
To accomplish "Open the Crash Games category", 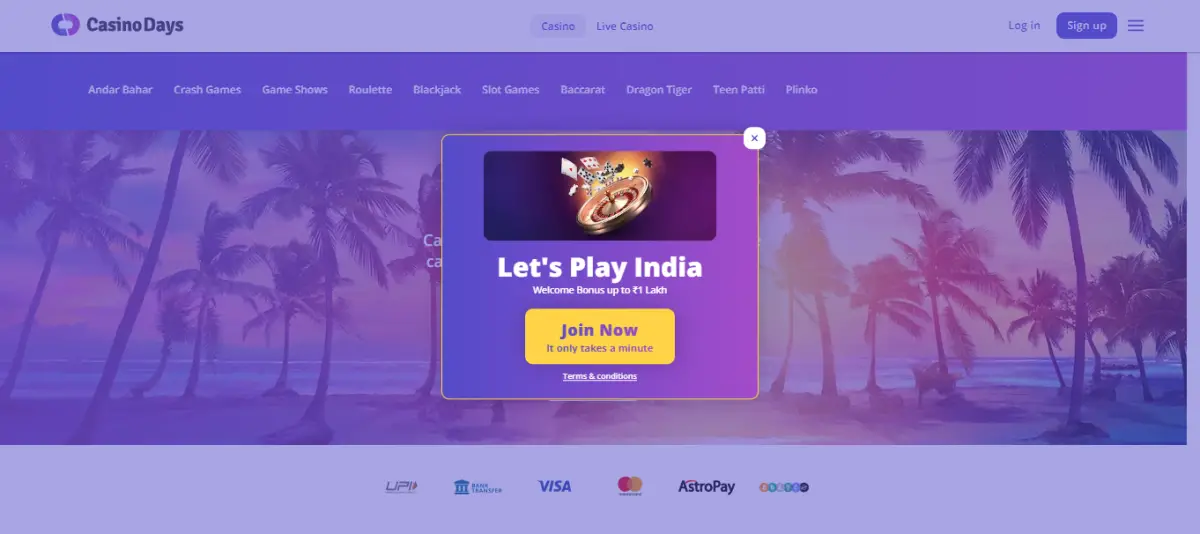I will (207, 90).
